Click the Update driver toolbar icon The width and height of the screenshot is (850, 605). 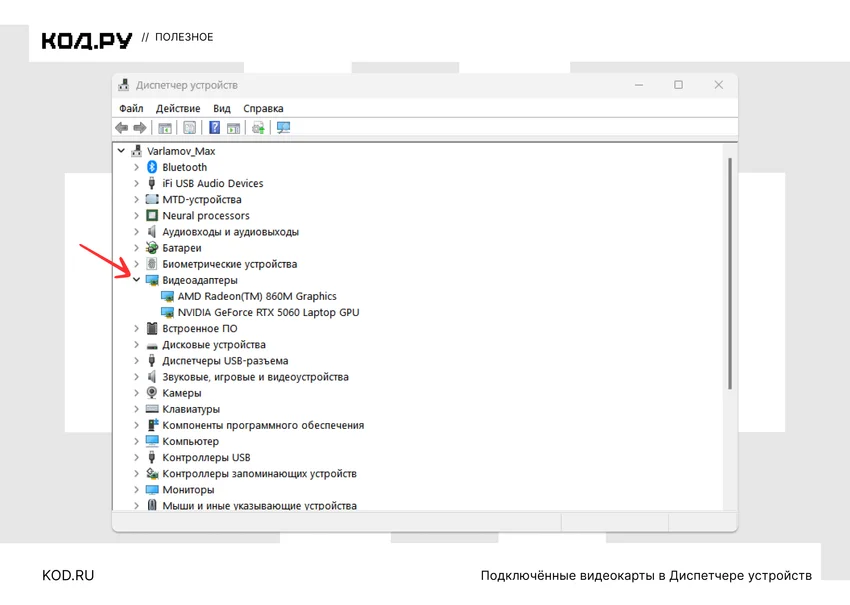(258, 128)
